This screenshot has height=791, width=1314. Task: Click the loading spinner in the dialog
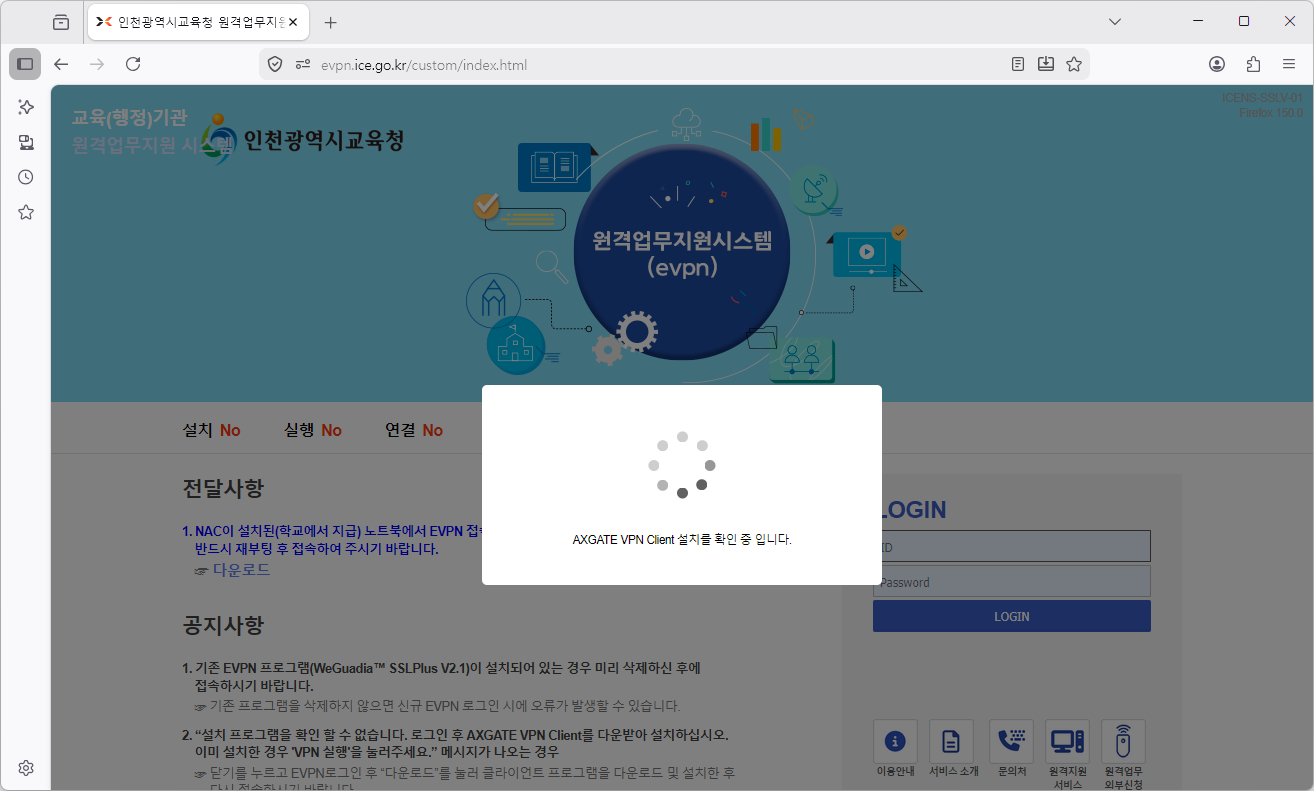click(682, 465)
